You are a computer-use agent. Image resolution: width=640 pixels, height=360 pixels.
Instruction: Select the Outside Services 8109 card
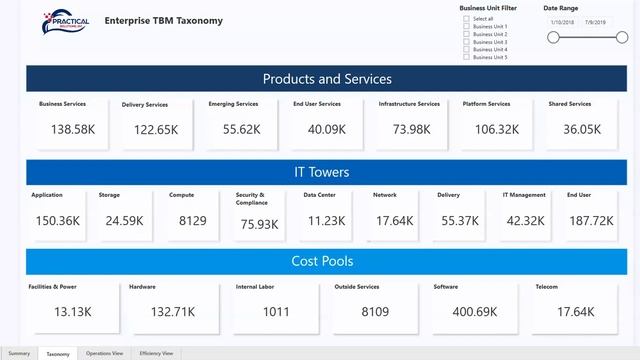(375, 308)
